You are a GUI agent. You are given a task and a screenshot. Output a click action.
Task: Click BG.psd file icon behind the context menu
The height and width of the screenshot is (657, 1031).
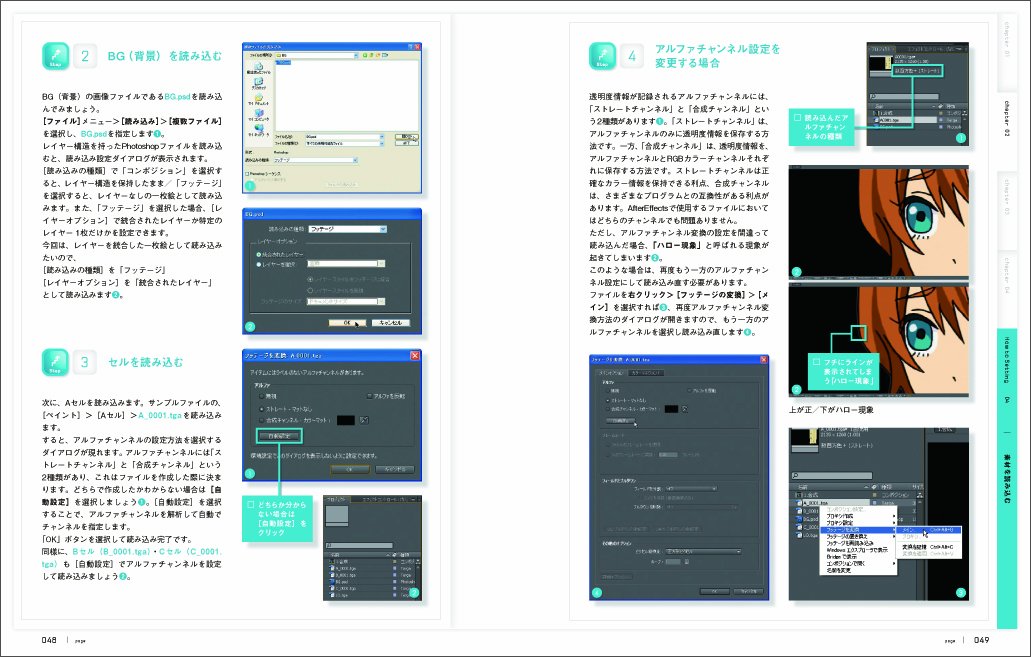coord(800,519)
